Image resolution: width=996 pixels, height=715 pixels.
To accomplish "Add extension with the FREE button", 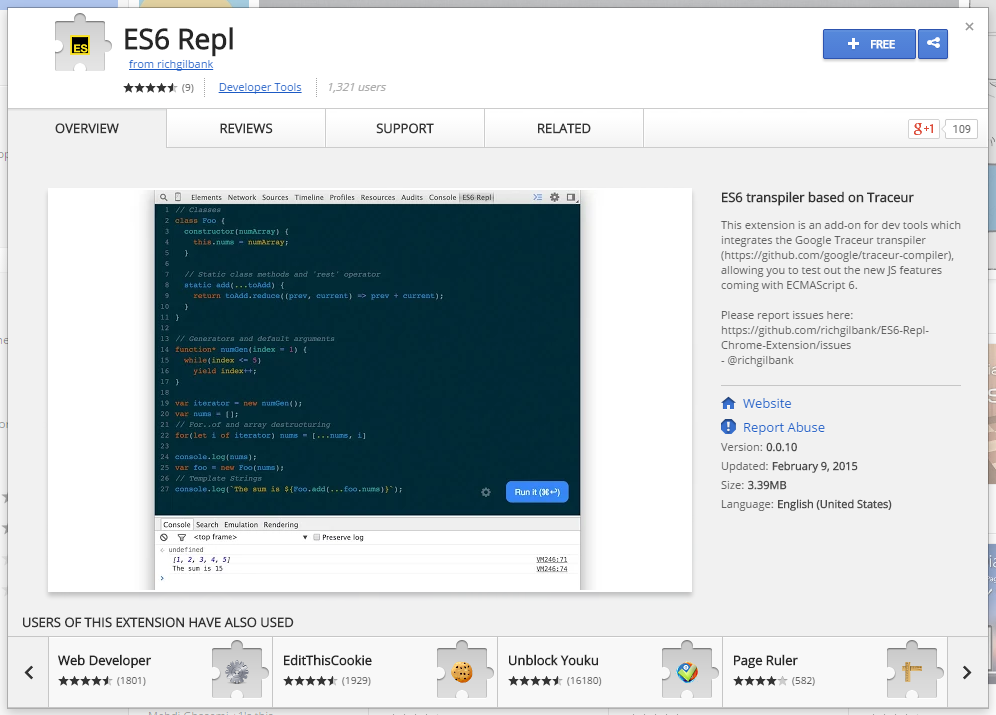I will tap(869, 44).
